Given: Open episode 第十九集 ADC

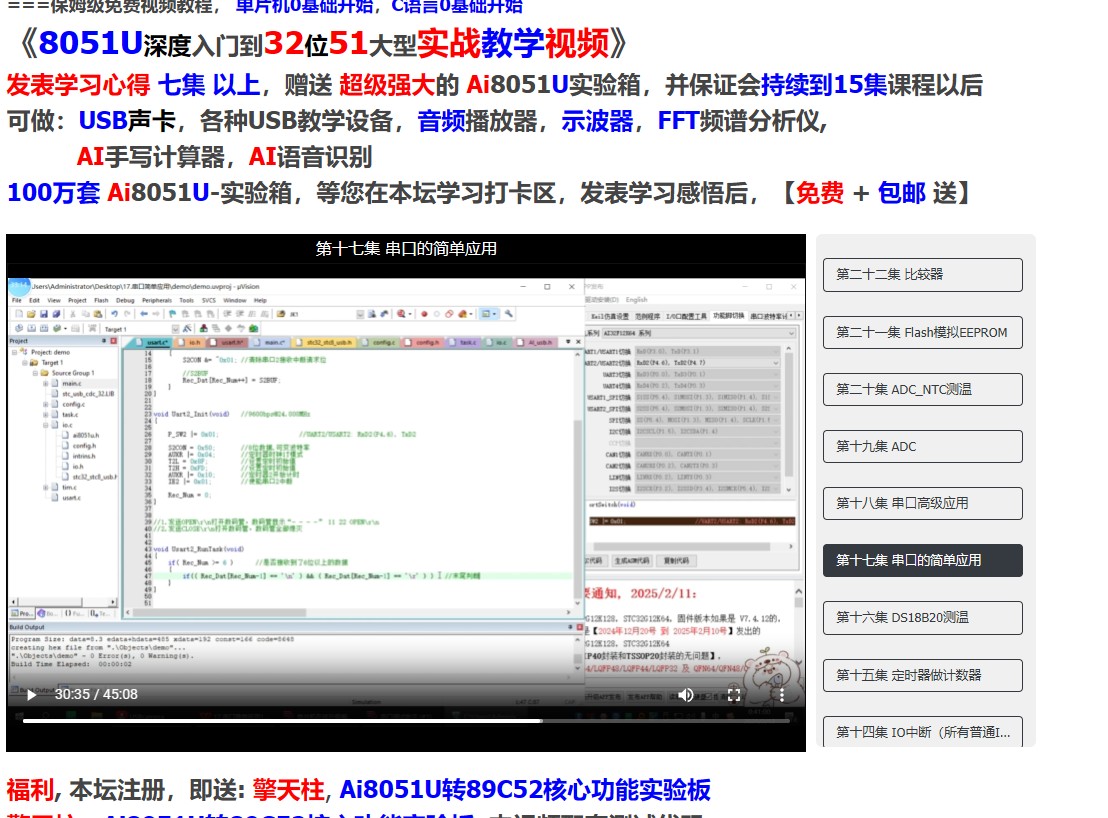Looking at the screenshot, I should 922,446.
